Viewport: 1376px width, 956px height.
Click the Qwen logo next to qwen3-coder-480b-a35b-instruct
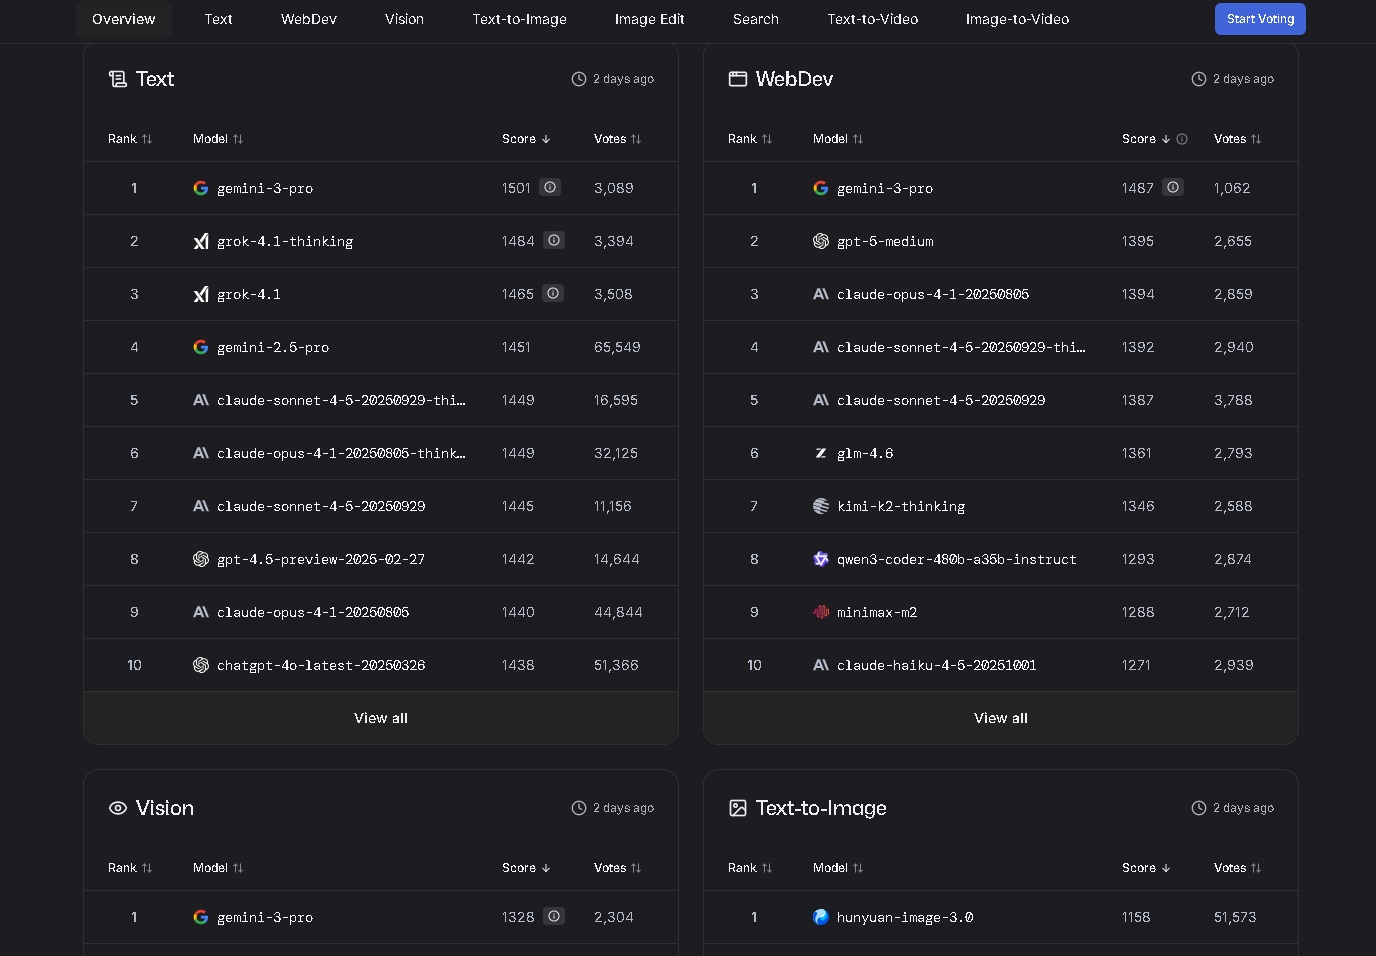821,559
